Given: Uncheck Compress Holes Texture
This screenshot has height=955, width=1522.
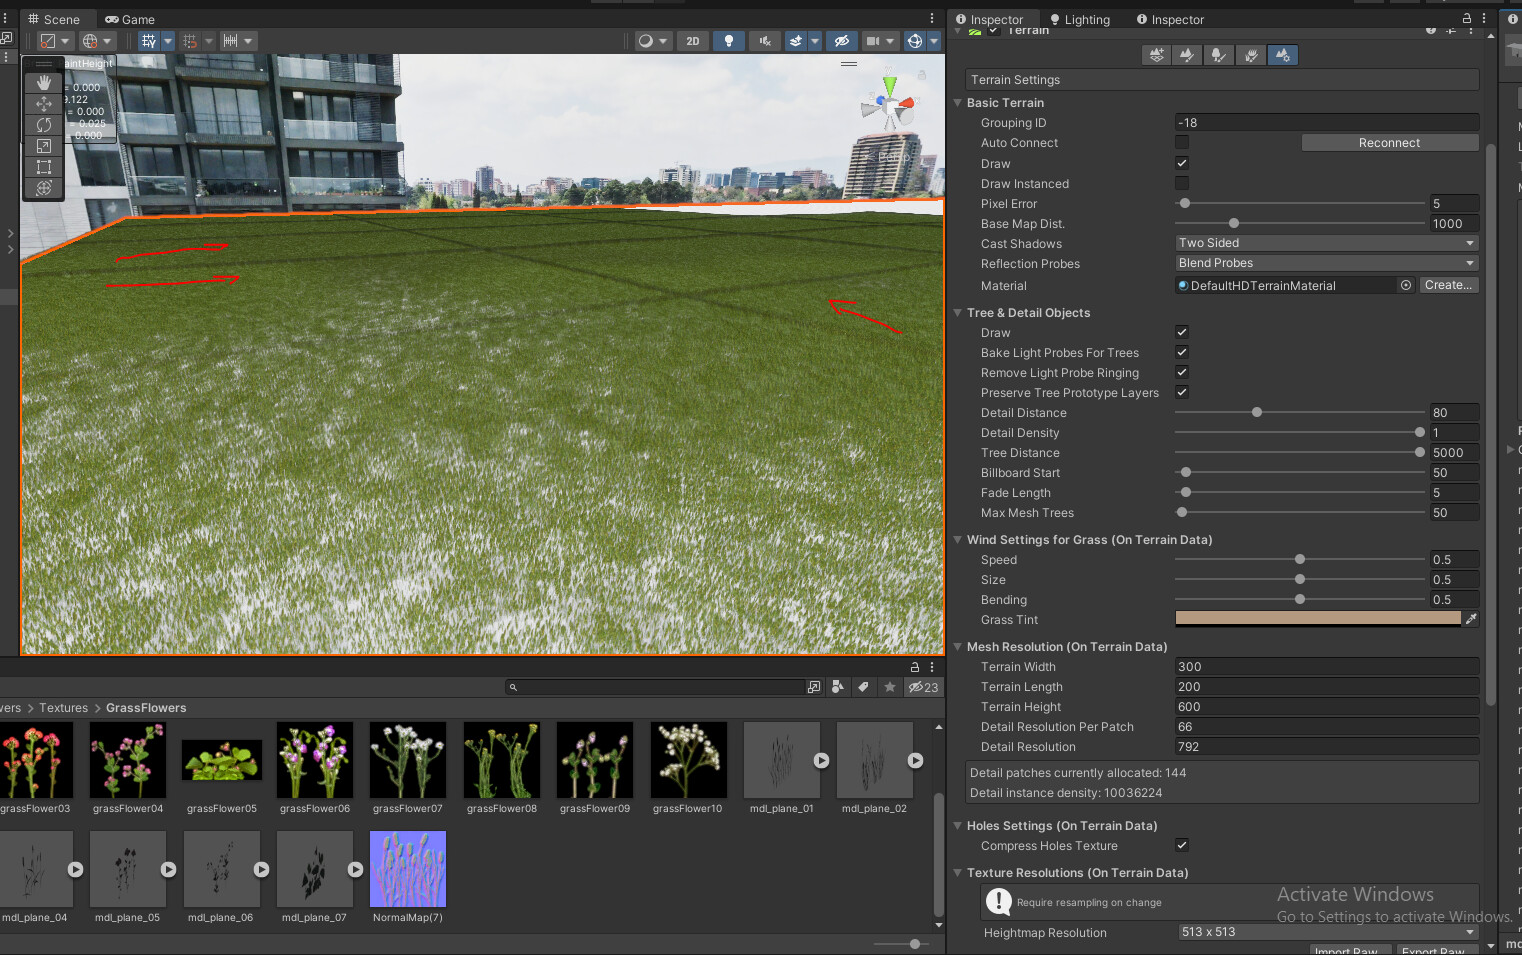Looking at the screenshot, I should click(x=1181, y=845).
